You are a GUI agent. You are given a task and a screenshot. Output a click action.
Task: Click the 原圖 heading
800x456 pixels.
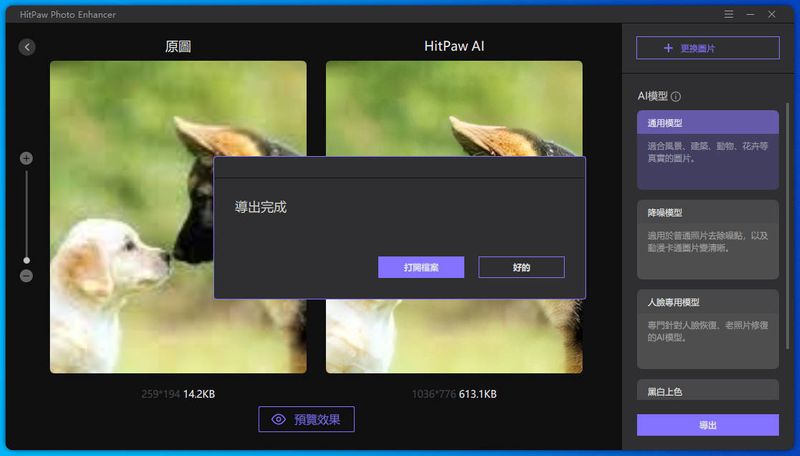click(x=178, y=46)
